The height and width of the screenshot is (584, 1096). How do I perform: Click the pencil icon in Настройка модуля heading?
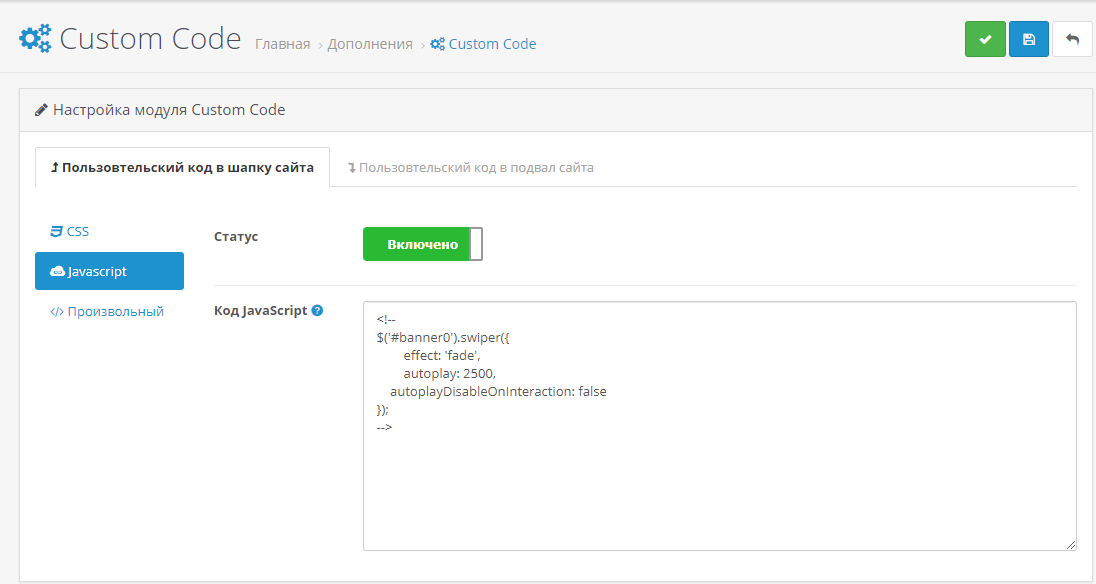(x=41, y=110)
